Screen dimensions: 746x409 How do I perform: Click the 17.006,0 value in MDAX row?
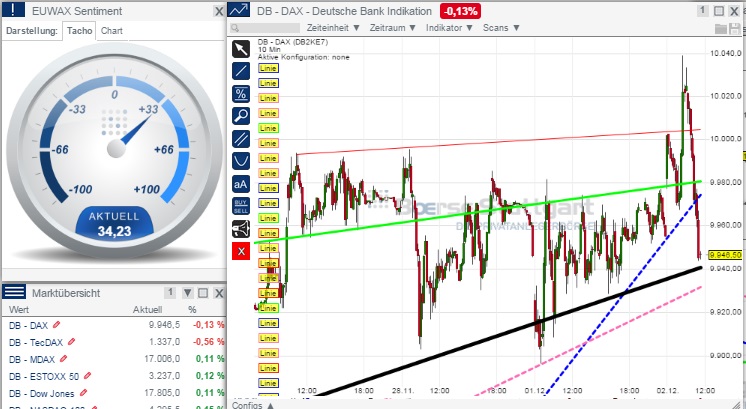tap(162, 359)
